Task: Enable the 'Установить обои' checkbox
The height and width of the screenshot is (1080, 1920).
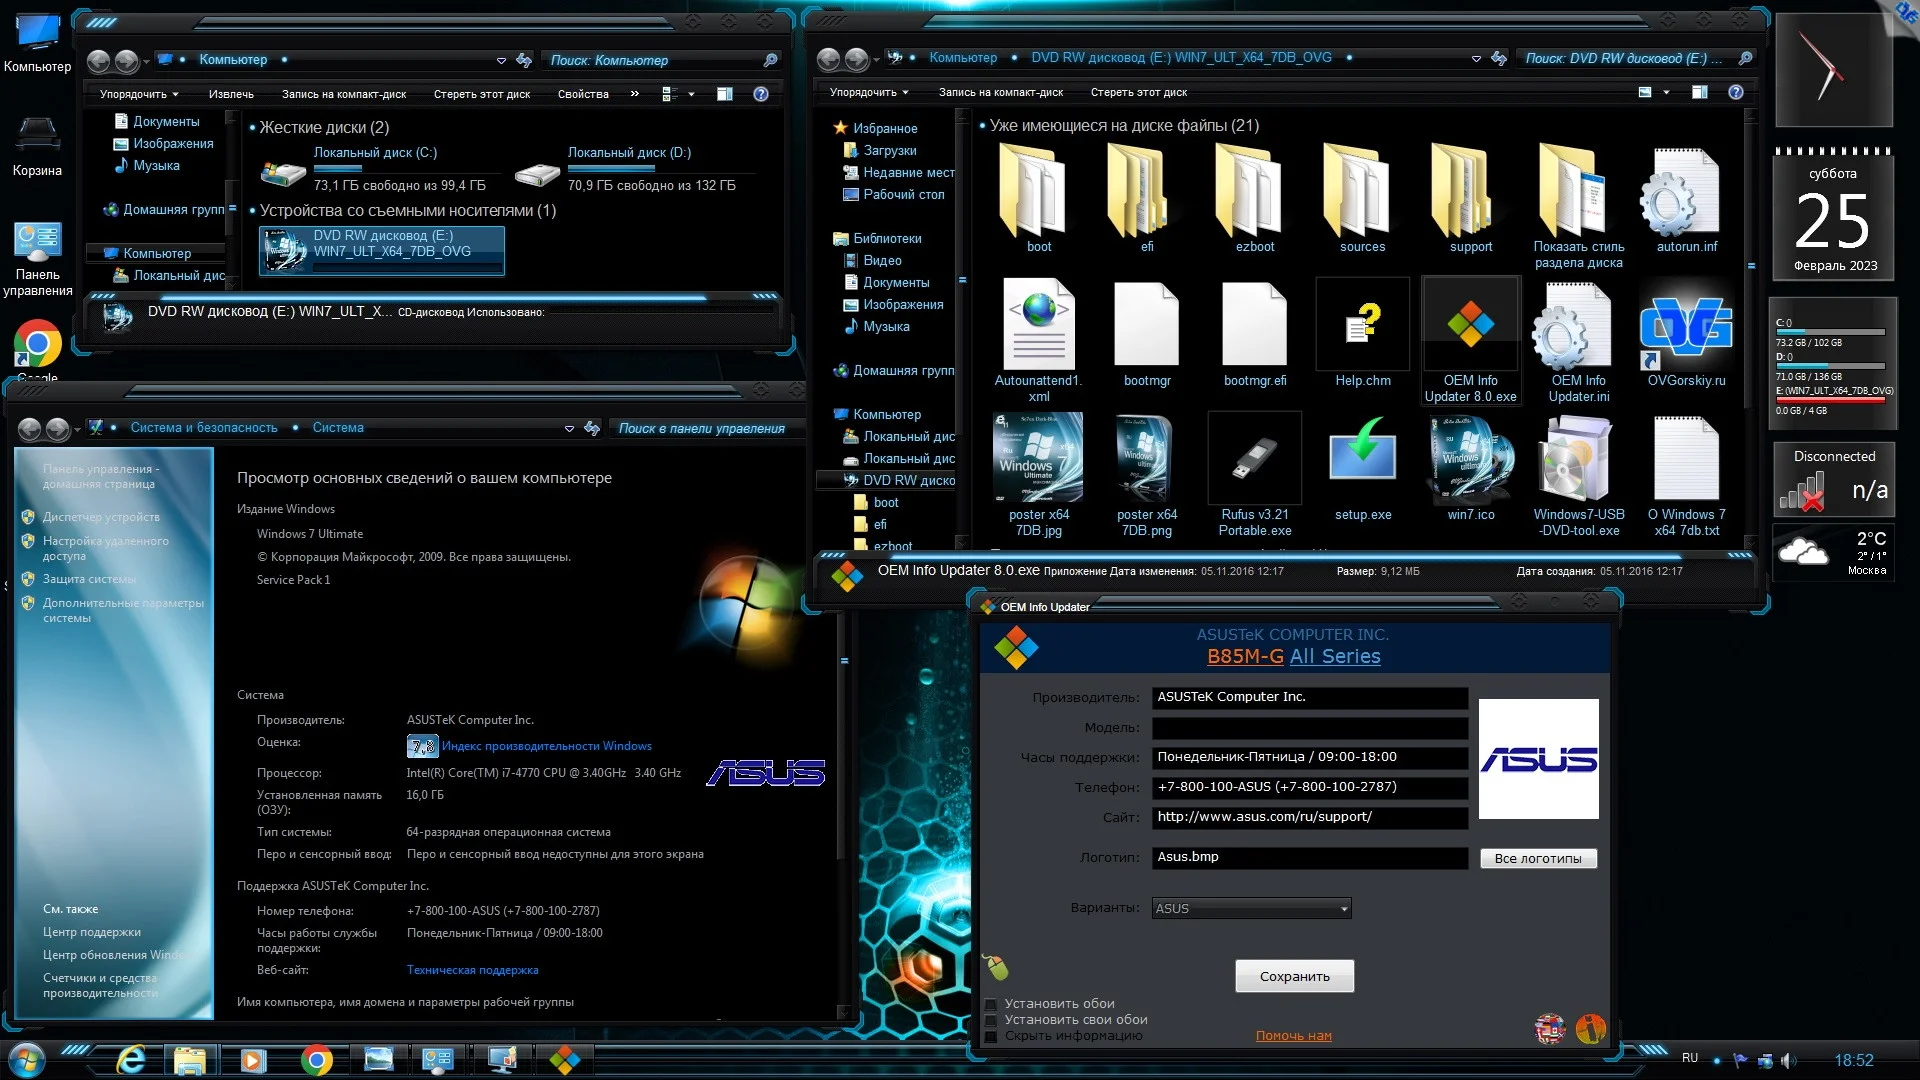Action: pyautogui.click(x=991, y=1004)
